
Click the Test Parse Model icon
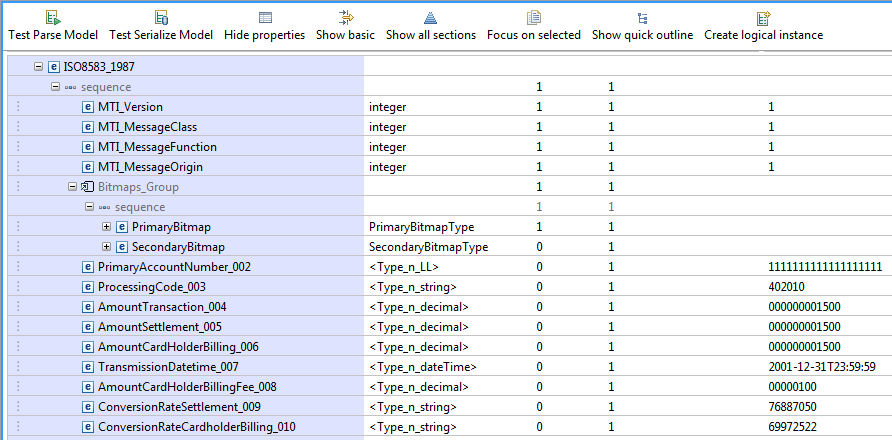53,18
